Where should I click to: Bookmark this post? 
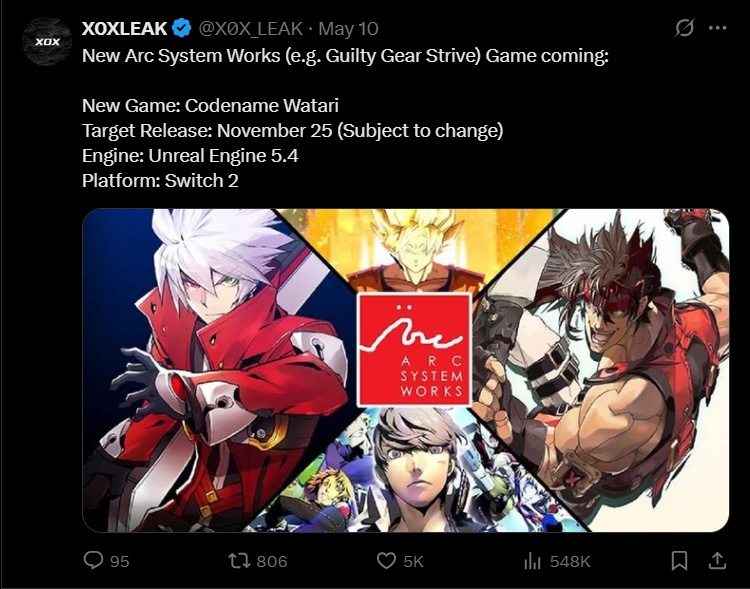[x=679, y=561]
